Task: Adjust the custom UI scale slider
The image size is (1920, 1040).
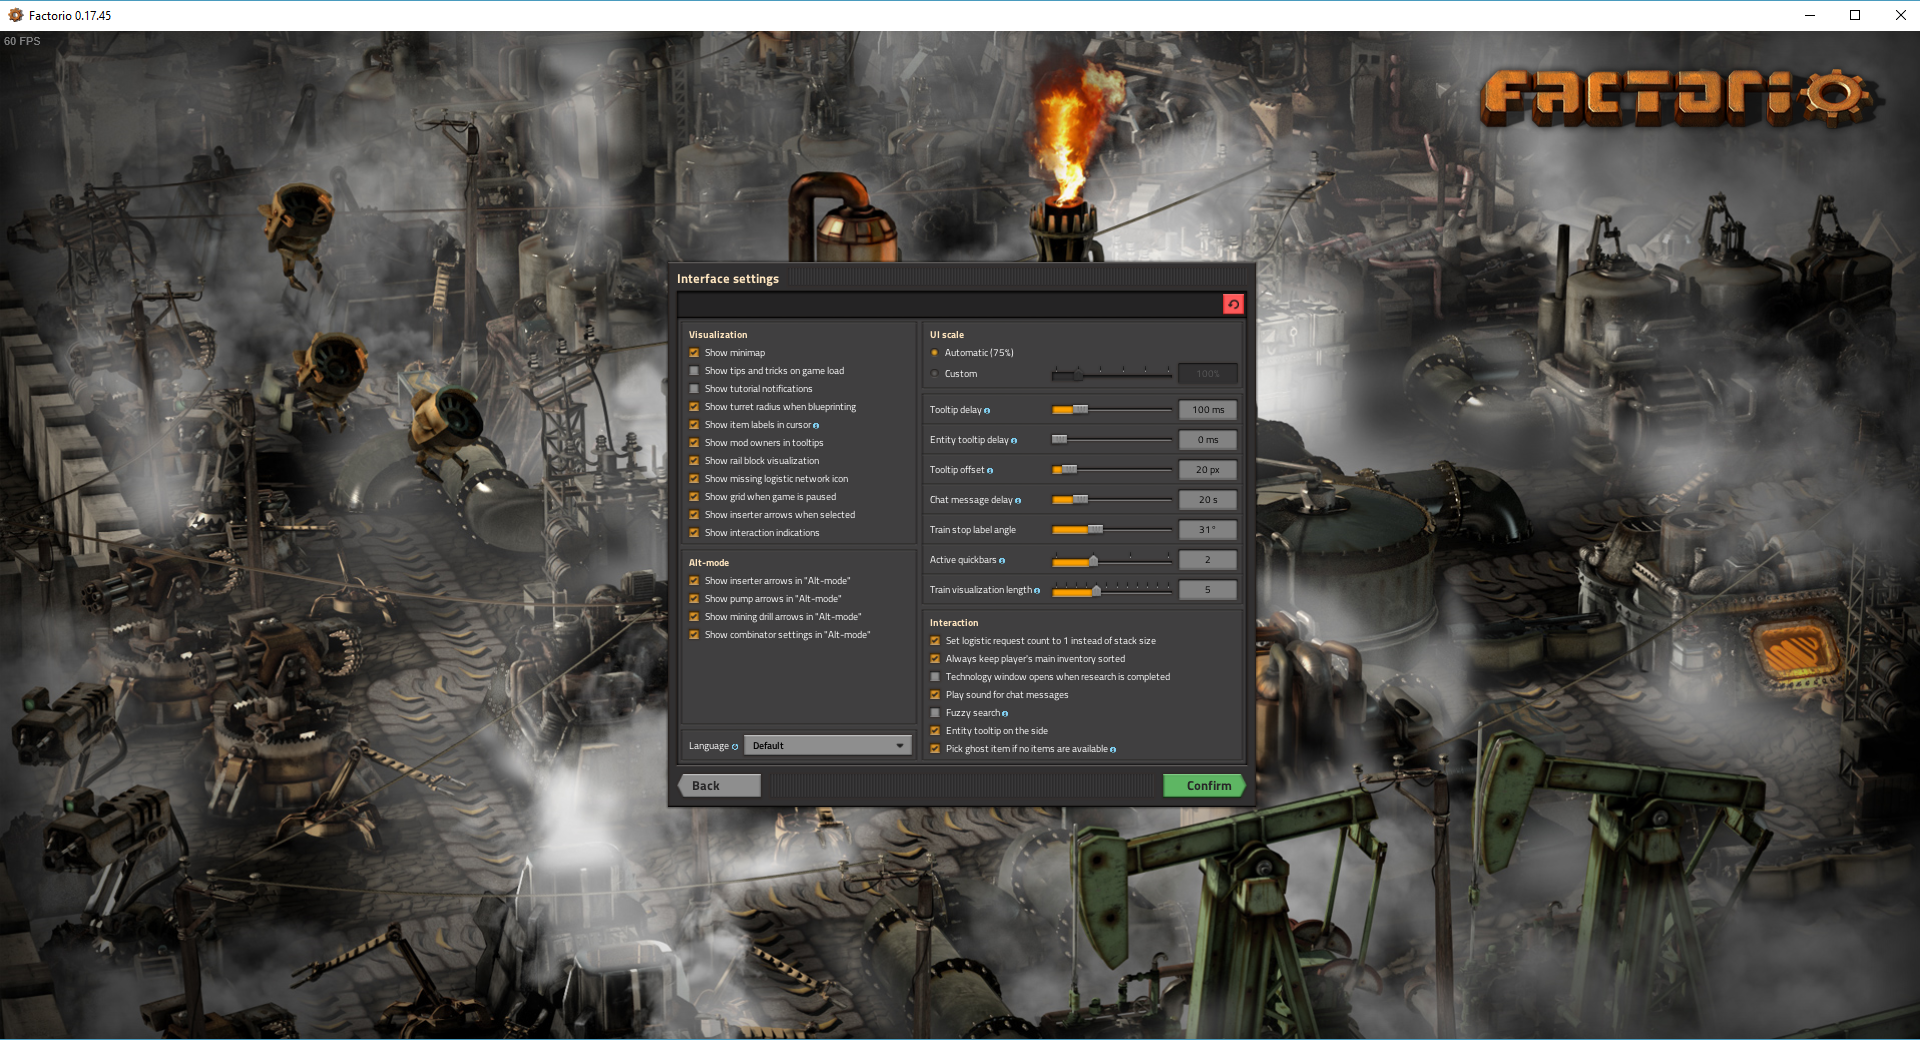Action: pos(1111,374)
